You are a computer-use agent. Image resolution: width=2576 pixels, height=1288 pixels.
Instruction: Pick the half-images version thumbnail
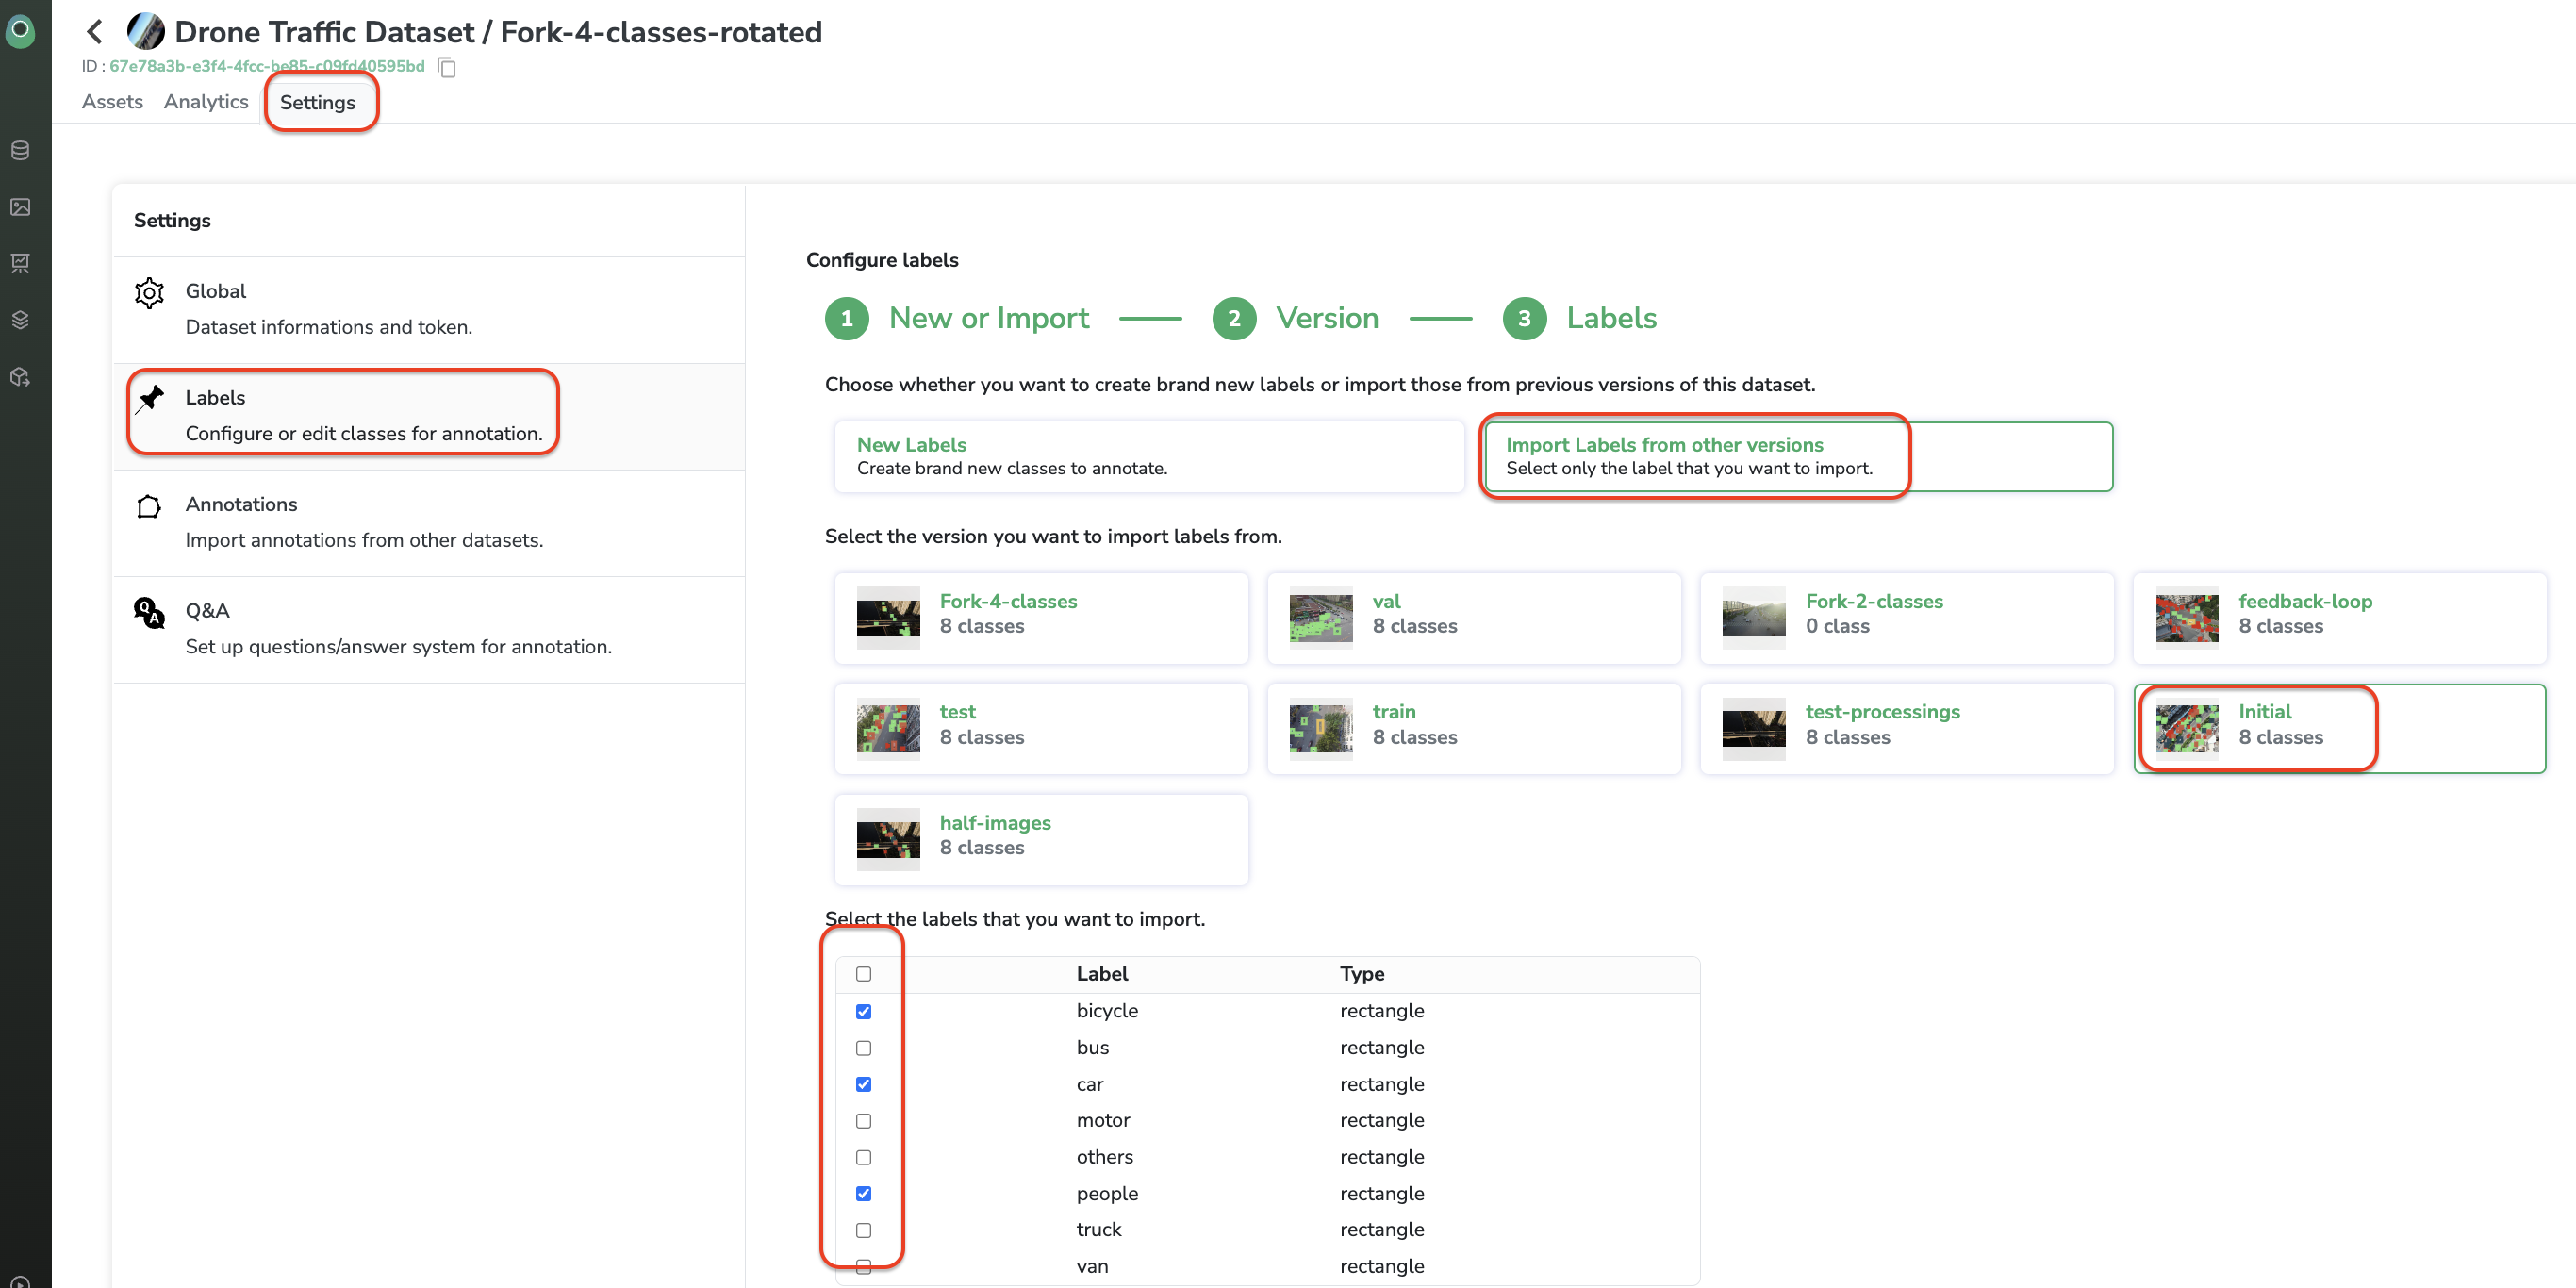coord(888,839)
